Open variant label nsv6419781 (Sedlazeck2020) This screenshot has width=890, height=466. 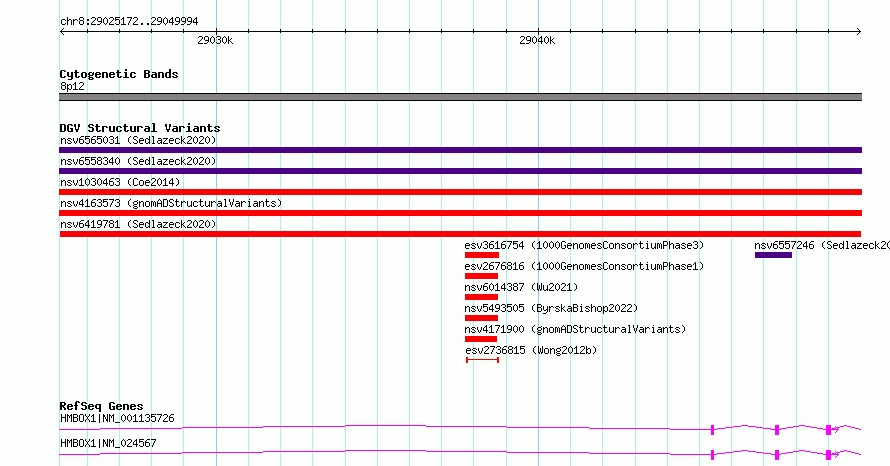(138, 224)
